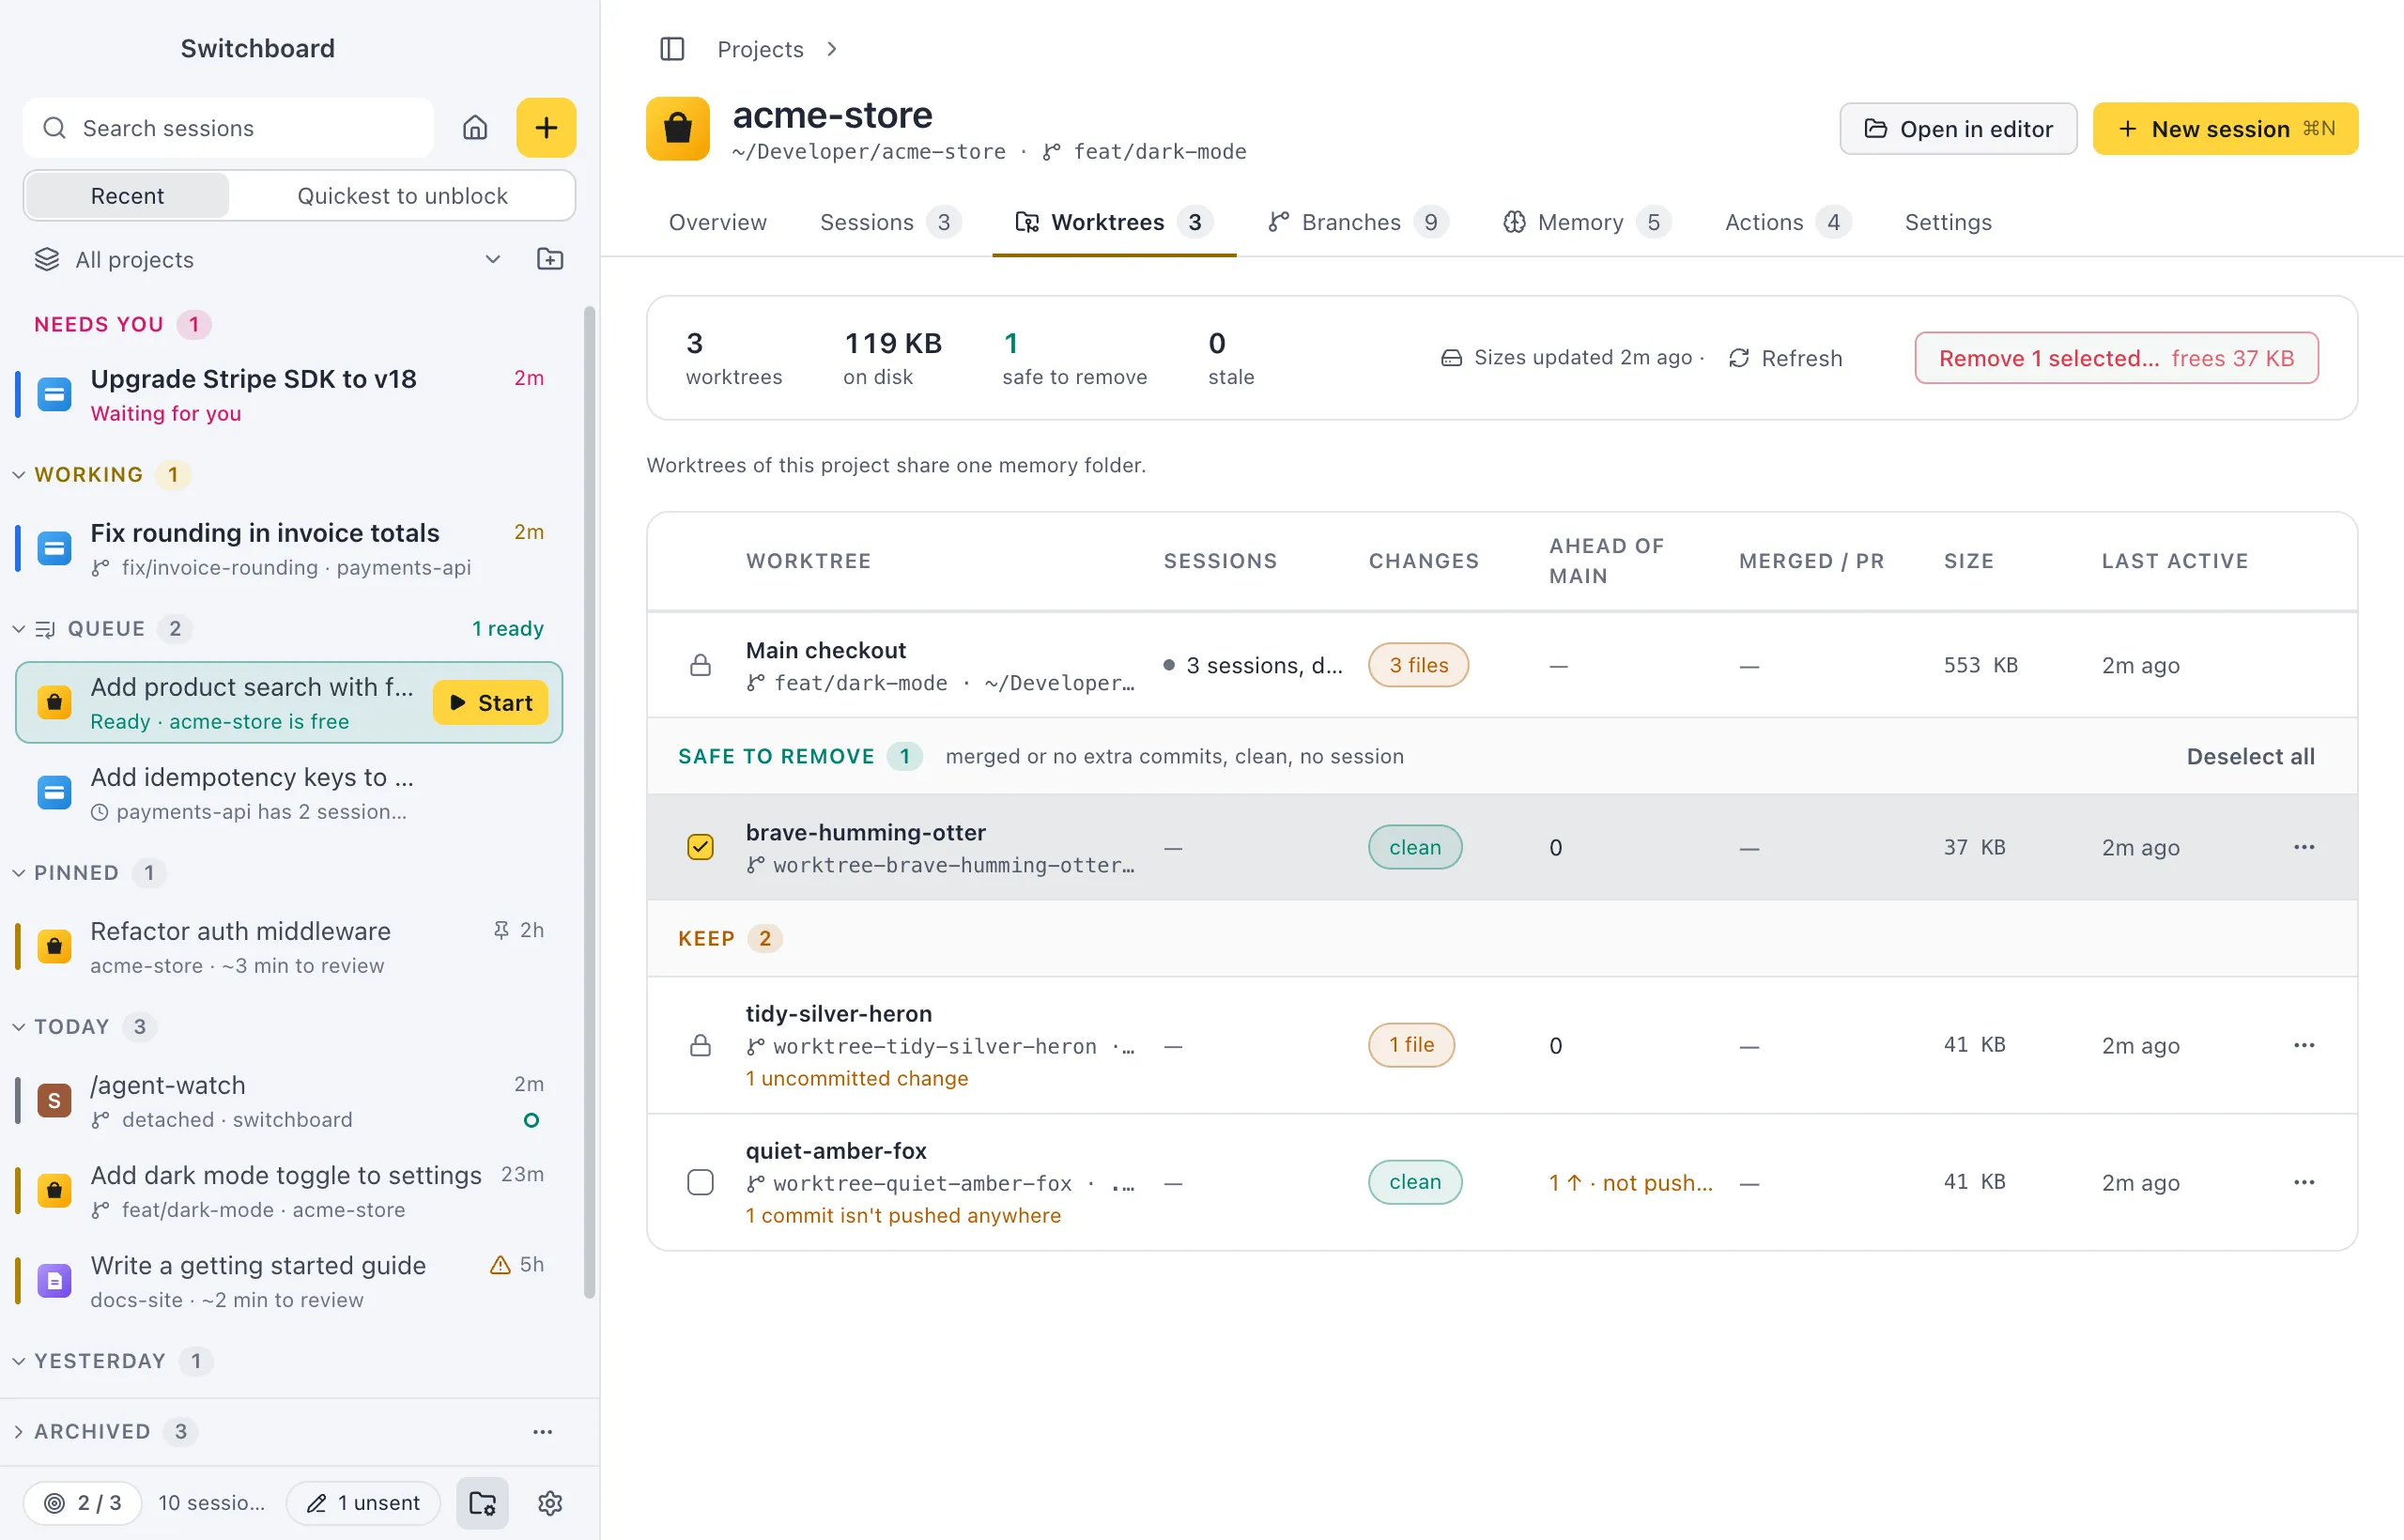Click the yellow plus new-session sidebar button
The height and width of the screenshot is (1540, 2404).
point(546,128)
